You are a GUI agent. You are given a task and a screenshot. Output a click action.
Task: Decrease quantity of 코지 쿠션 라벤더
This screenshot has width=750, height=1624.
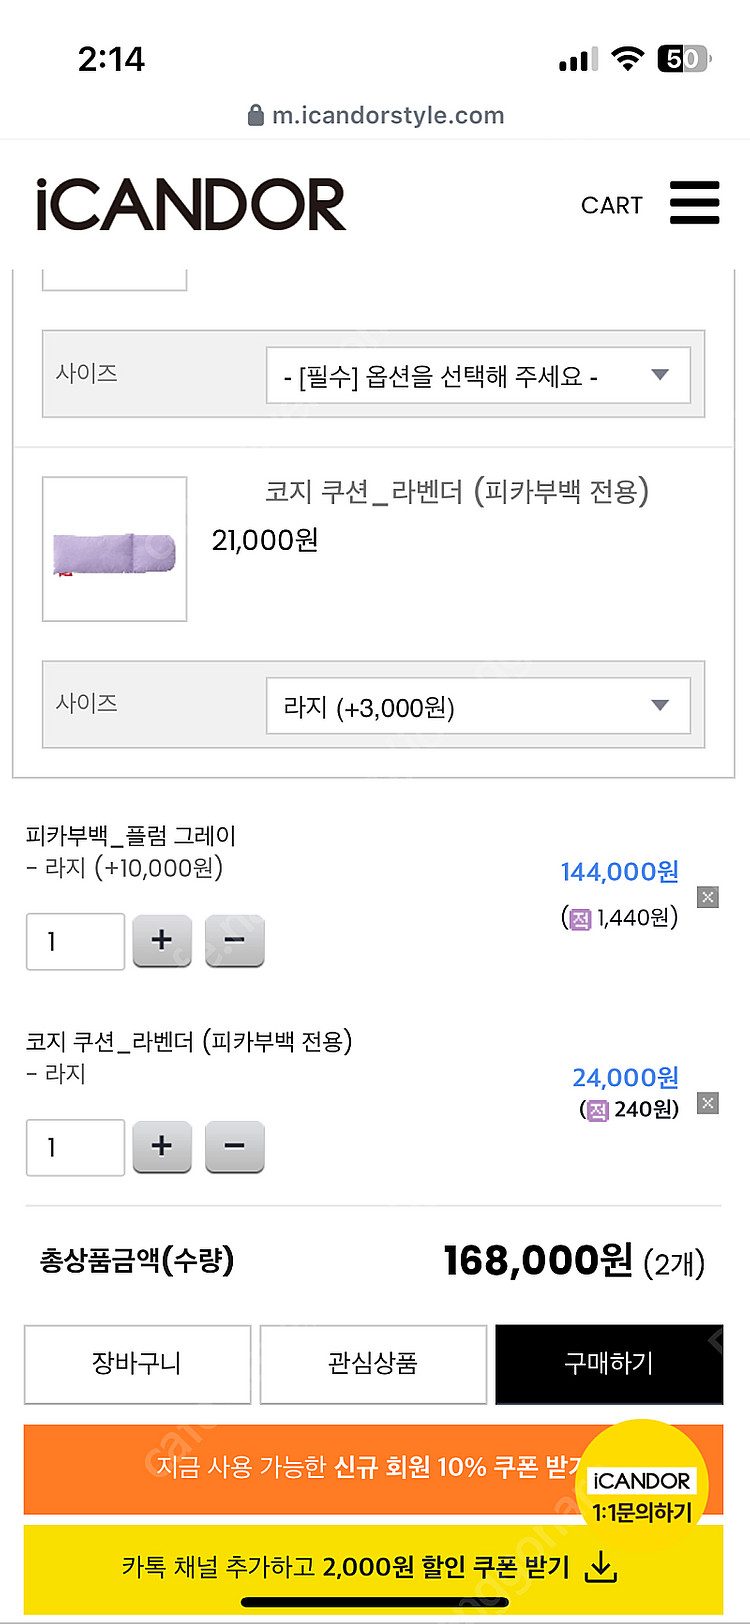(234, 1146)
